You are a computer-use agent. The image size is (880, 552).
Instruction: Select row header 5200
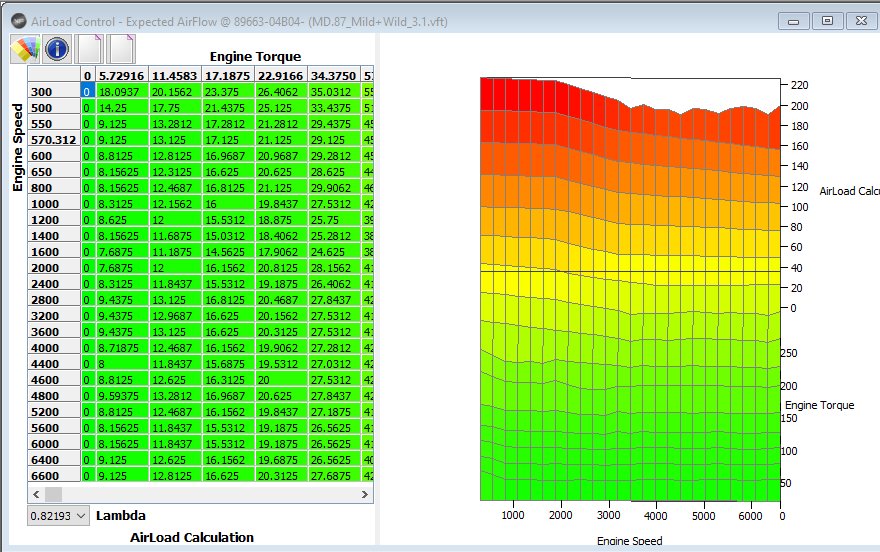(x=54, y=412)
